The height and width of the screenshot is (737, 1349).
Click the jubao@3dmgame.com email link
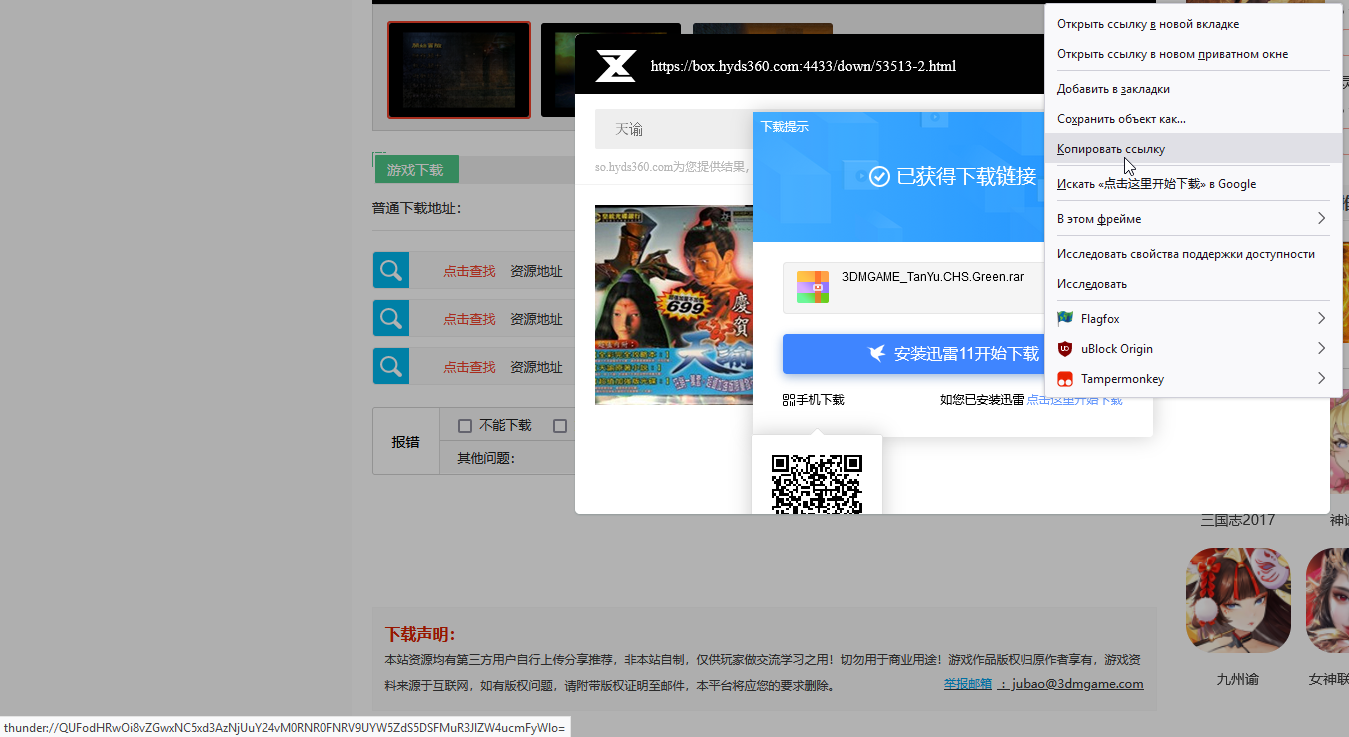(1077, 684)
